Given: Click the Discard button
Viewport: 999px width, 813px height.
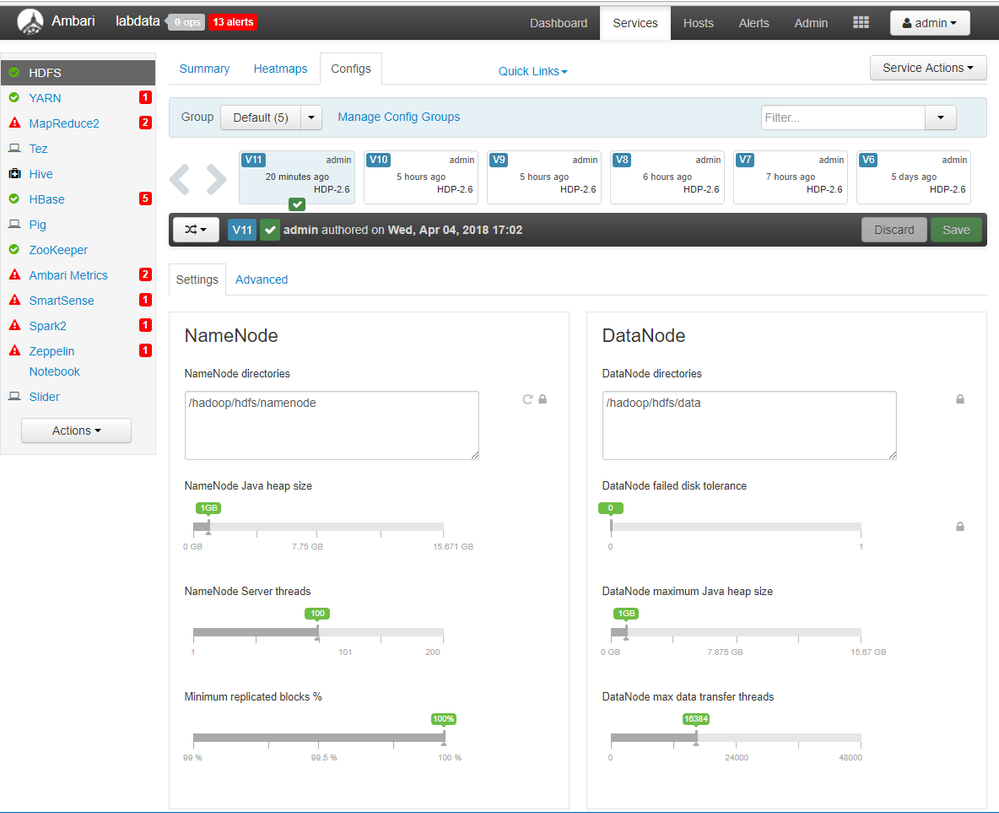Looking at the screenshot, I should pyautogui.click(x=894, y=229).
